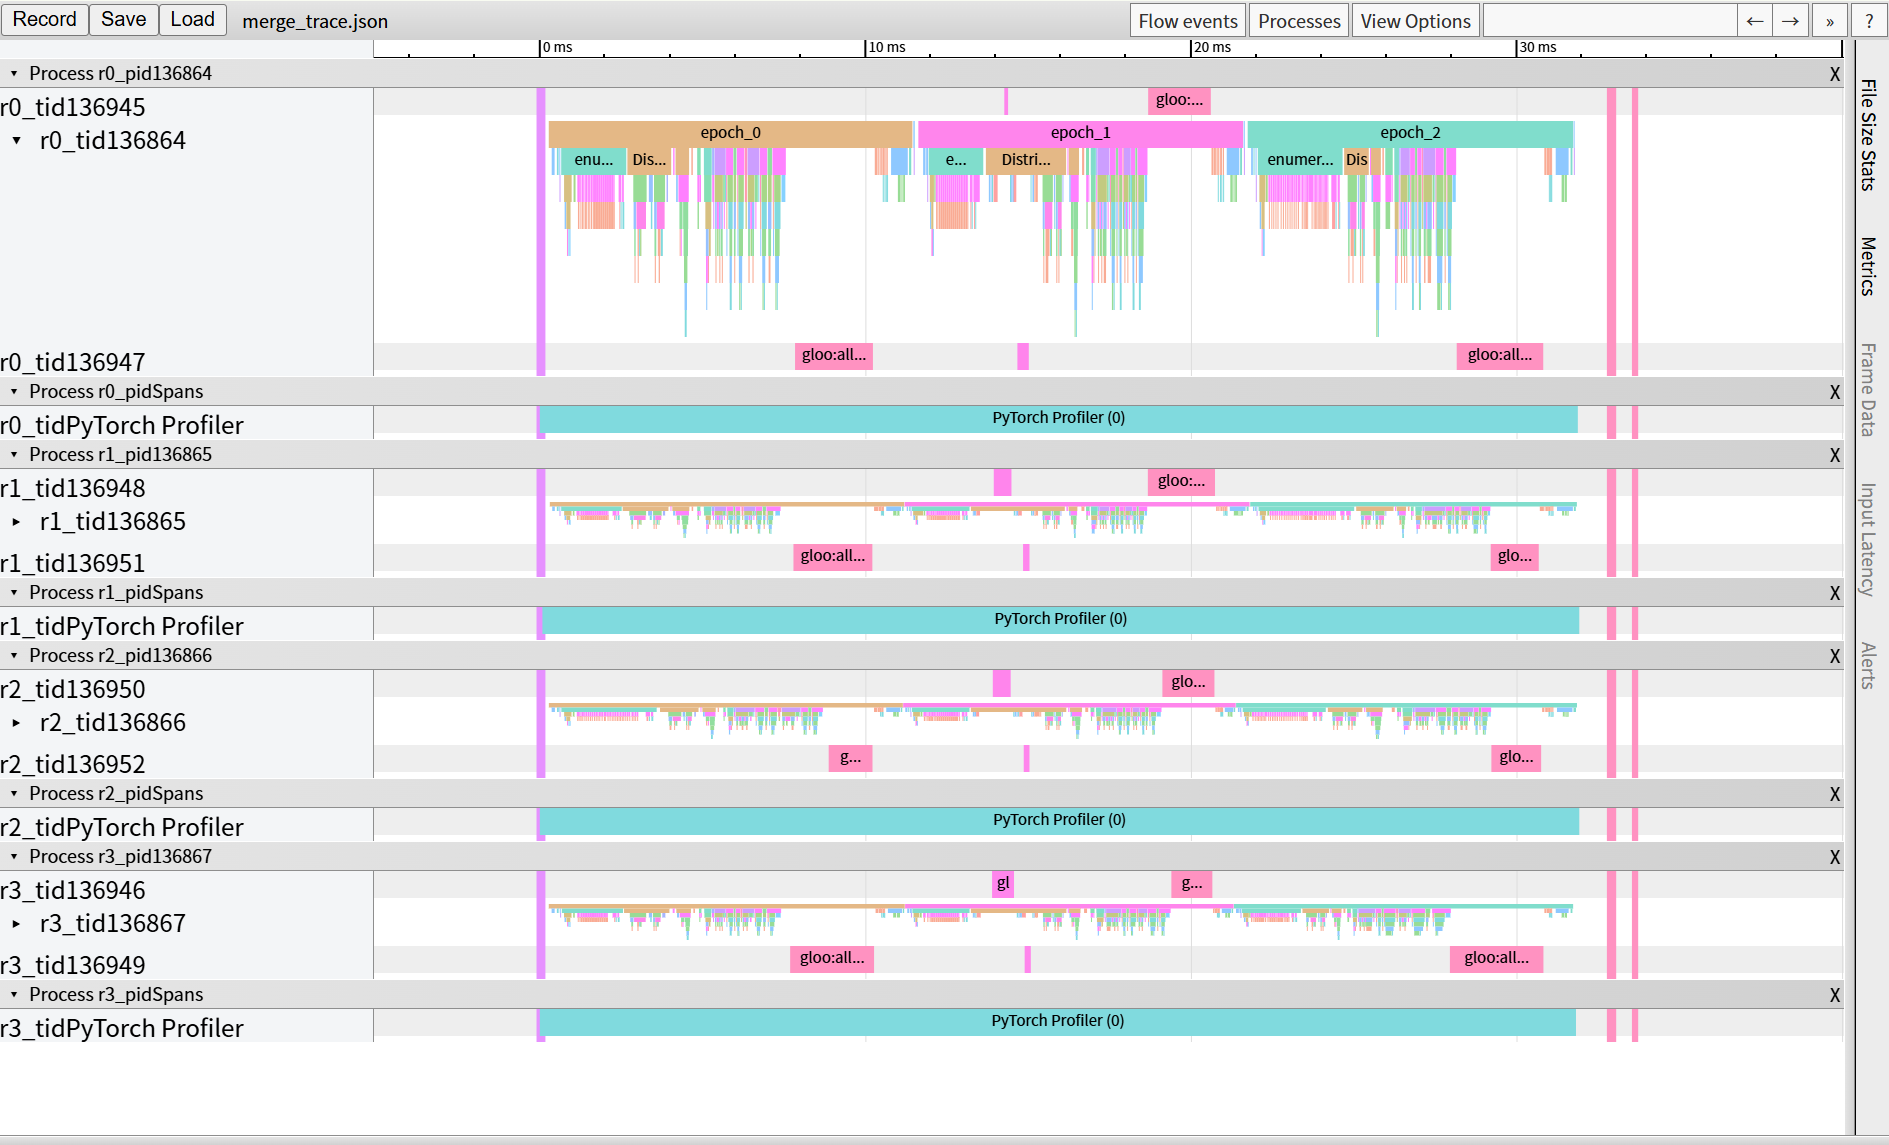Image resolution: width=1889 pixels, height=1145 pixels.
Task: Open the Input Latency side tab
Action: 1867,540
